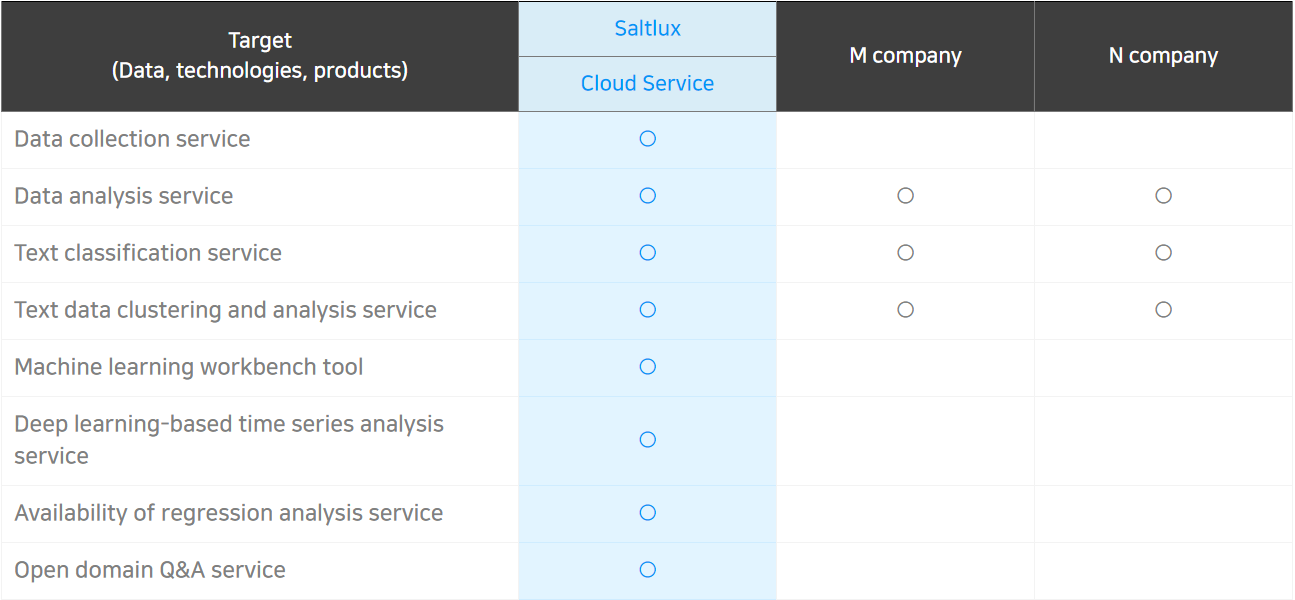Click N company circle for Text data clustering row

[x=1163, y=310]
